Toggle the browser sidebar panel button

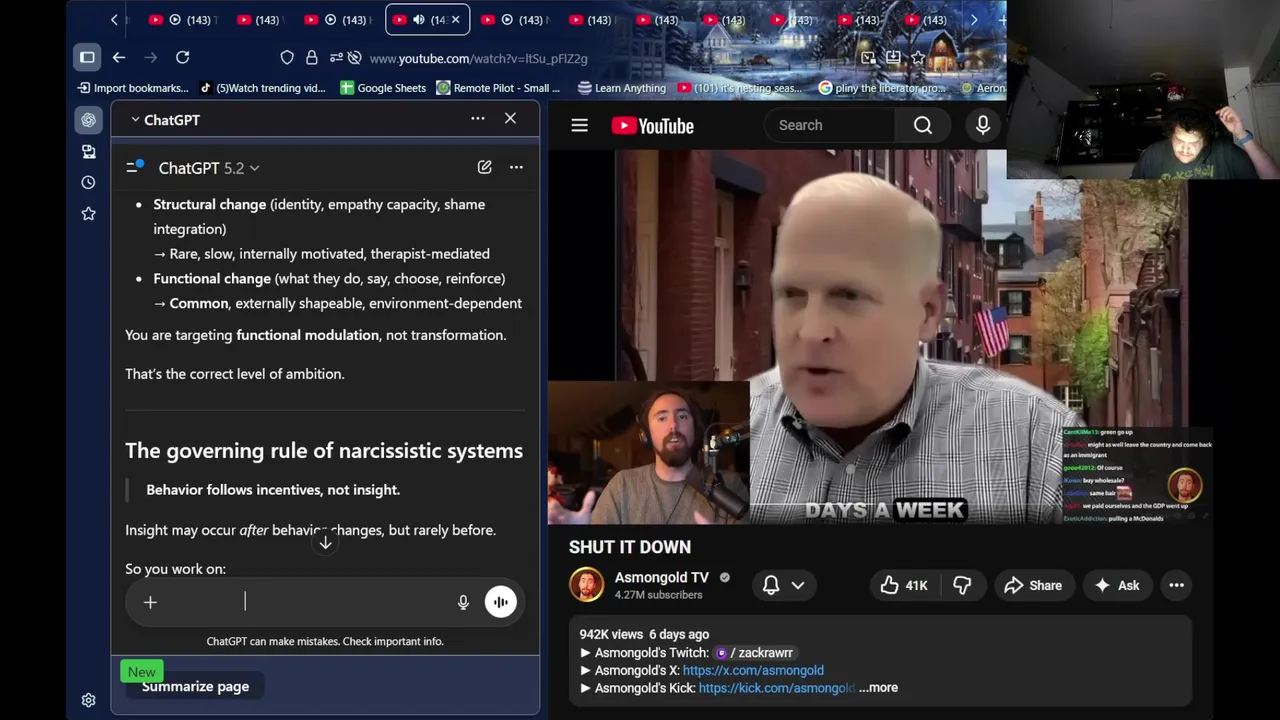tap(87, 57)
